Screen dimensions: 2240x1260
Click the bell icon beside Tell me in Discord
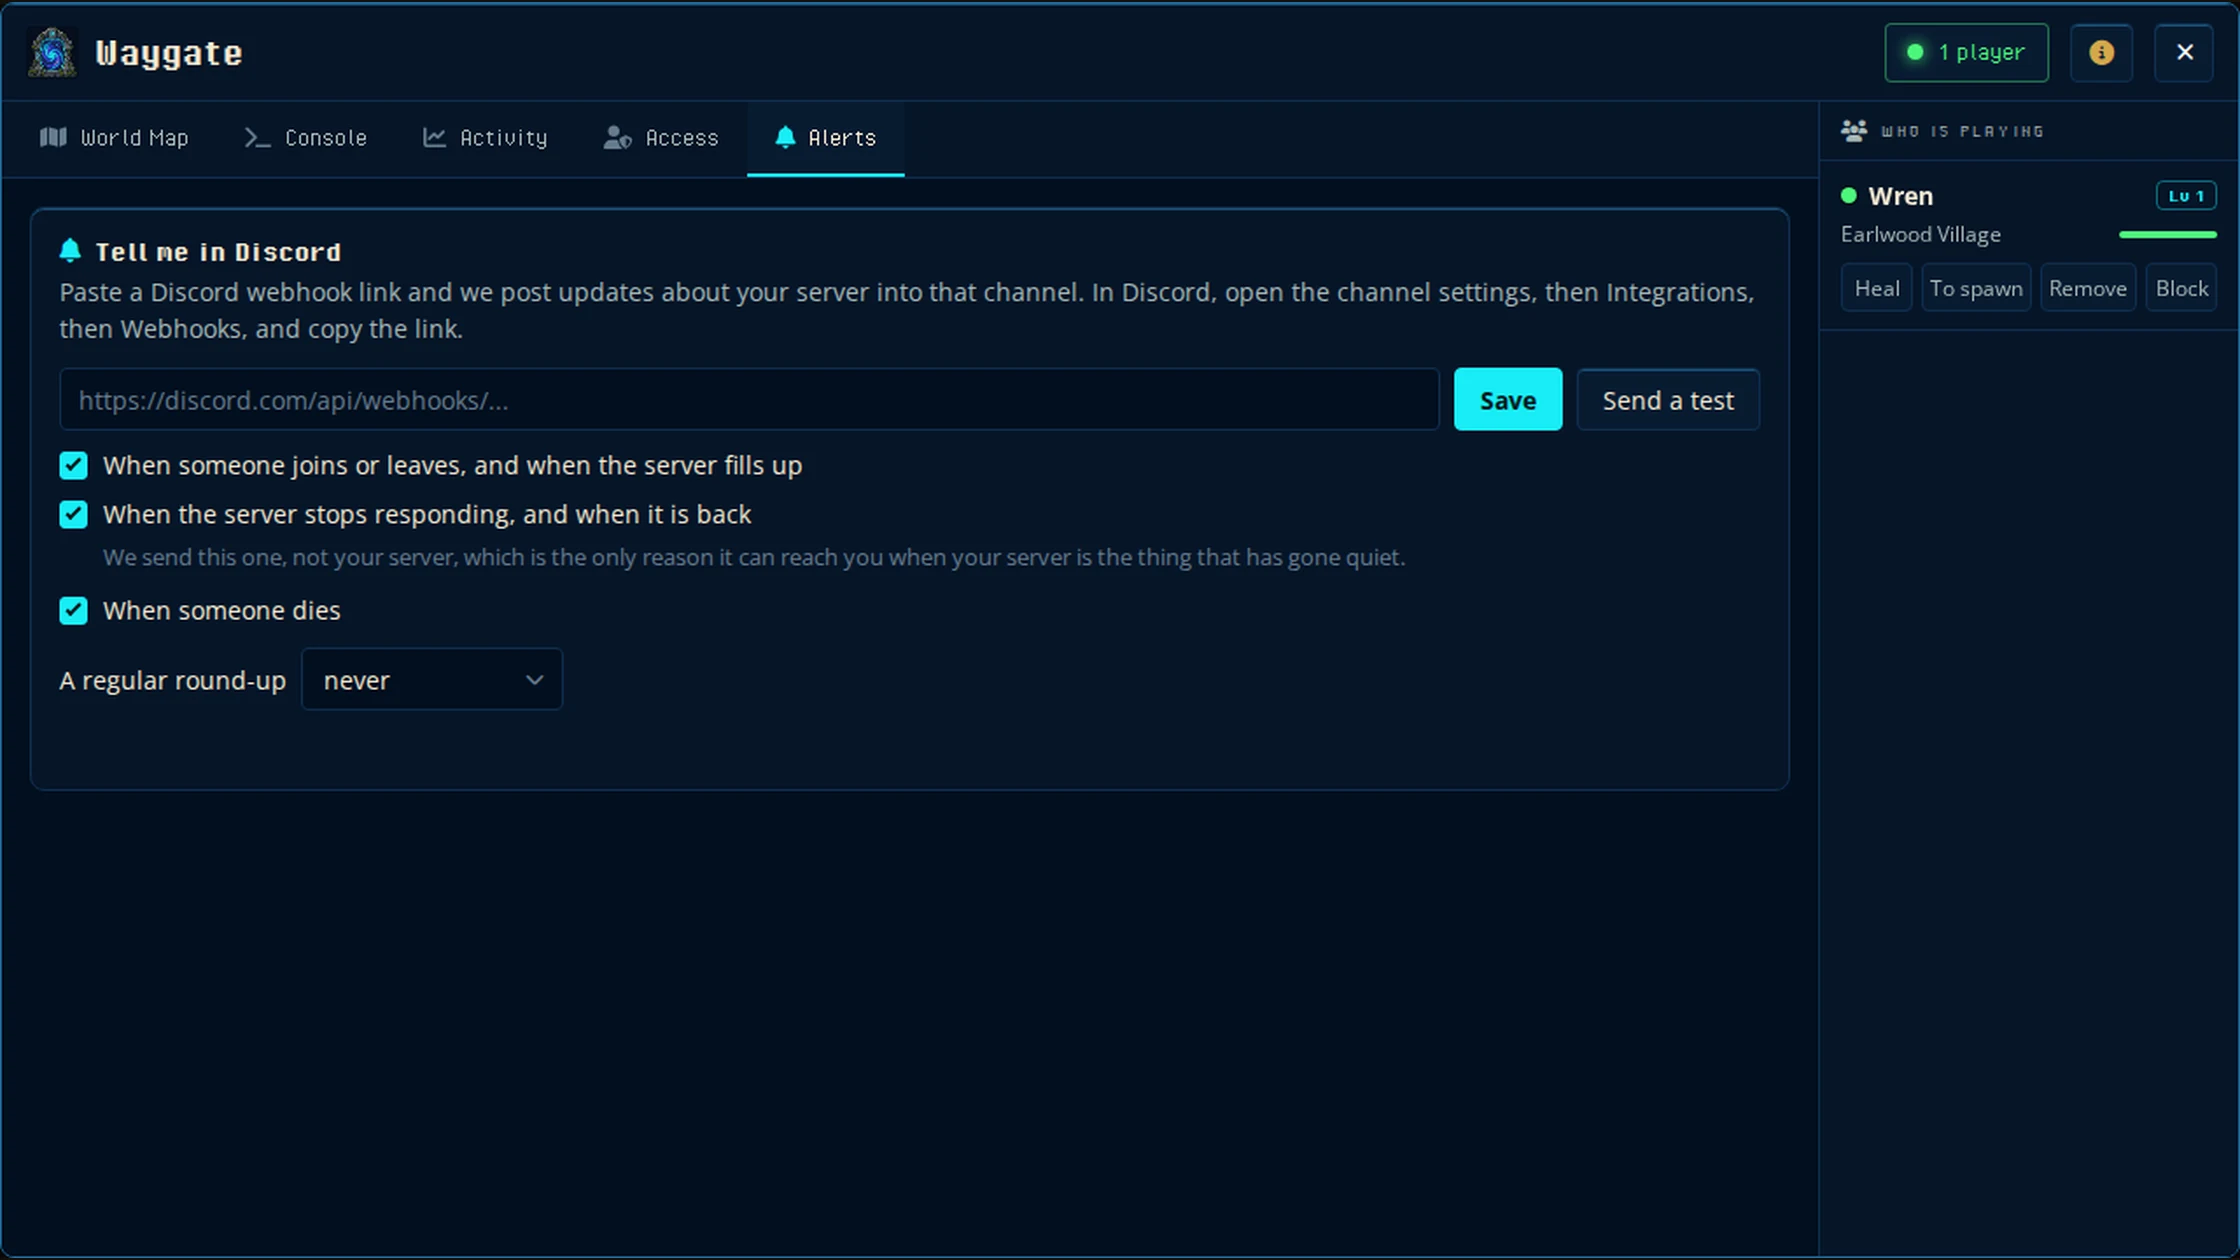coord(70,251)
